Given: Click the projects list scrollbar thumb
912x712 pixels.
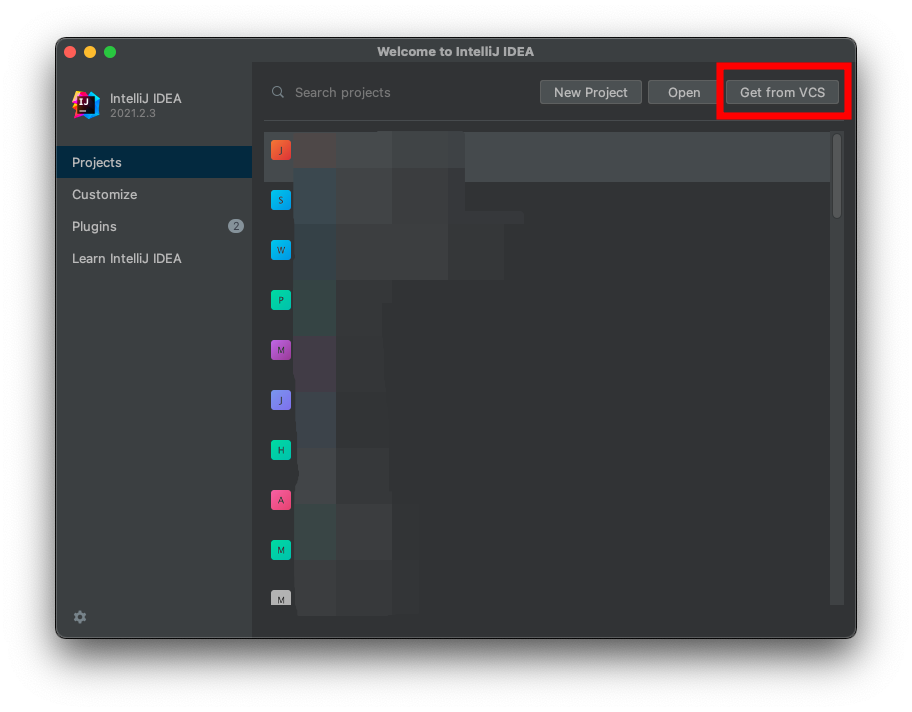Looking at the screenshot, I should 836,176.
